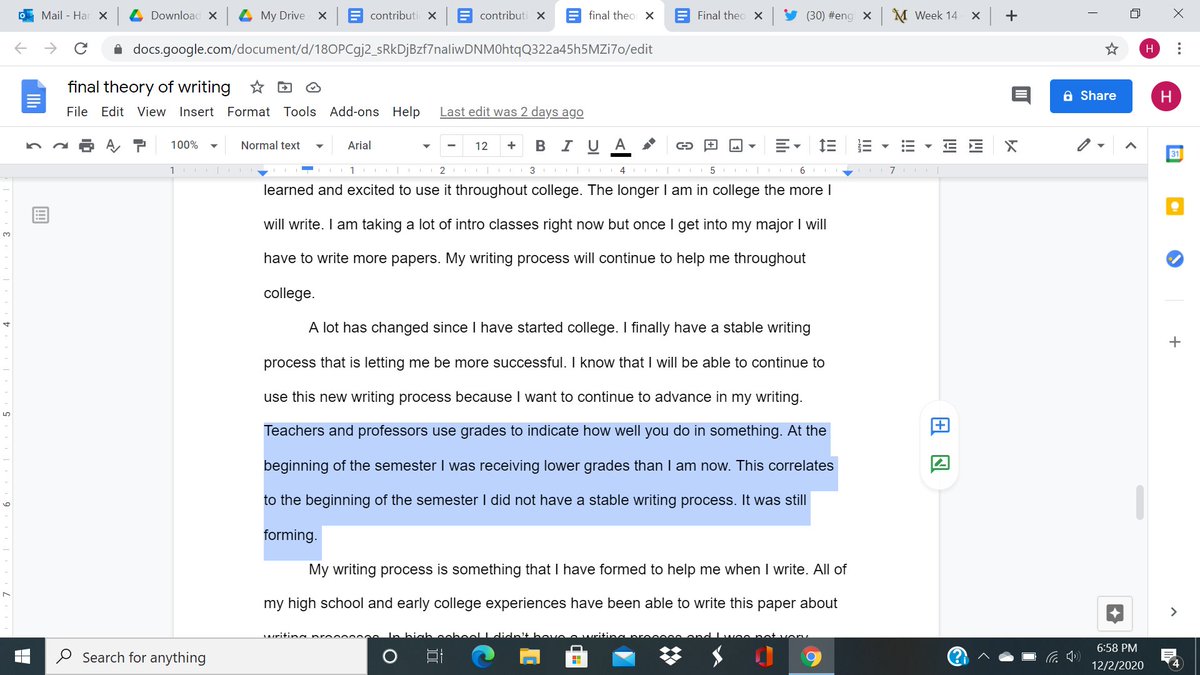Expand the numbered list options arrow
This screenshot has width=1200, height=675.
point(886,147)
